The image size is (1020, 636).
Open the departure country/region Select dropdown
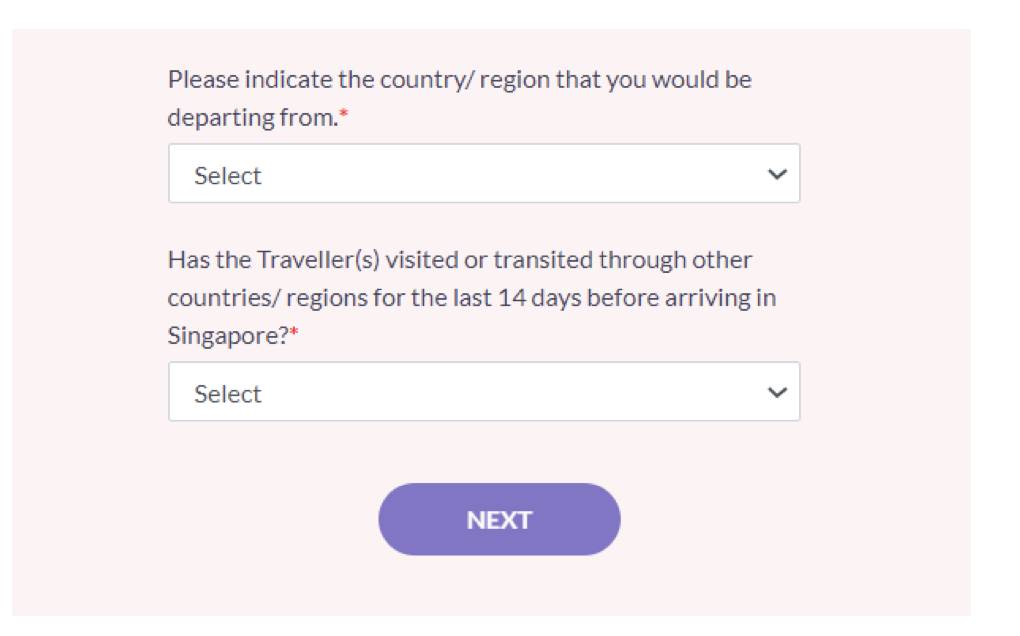pyautogui.click(x=483, y=174)
